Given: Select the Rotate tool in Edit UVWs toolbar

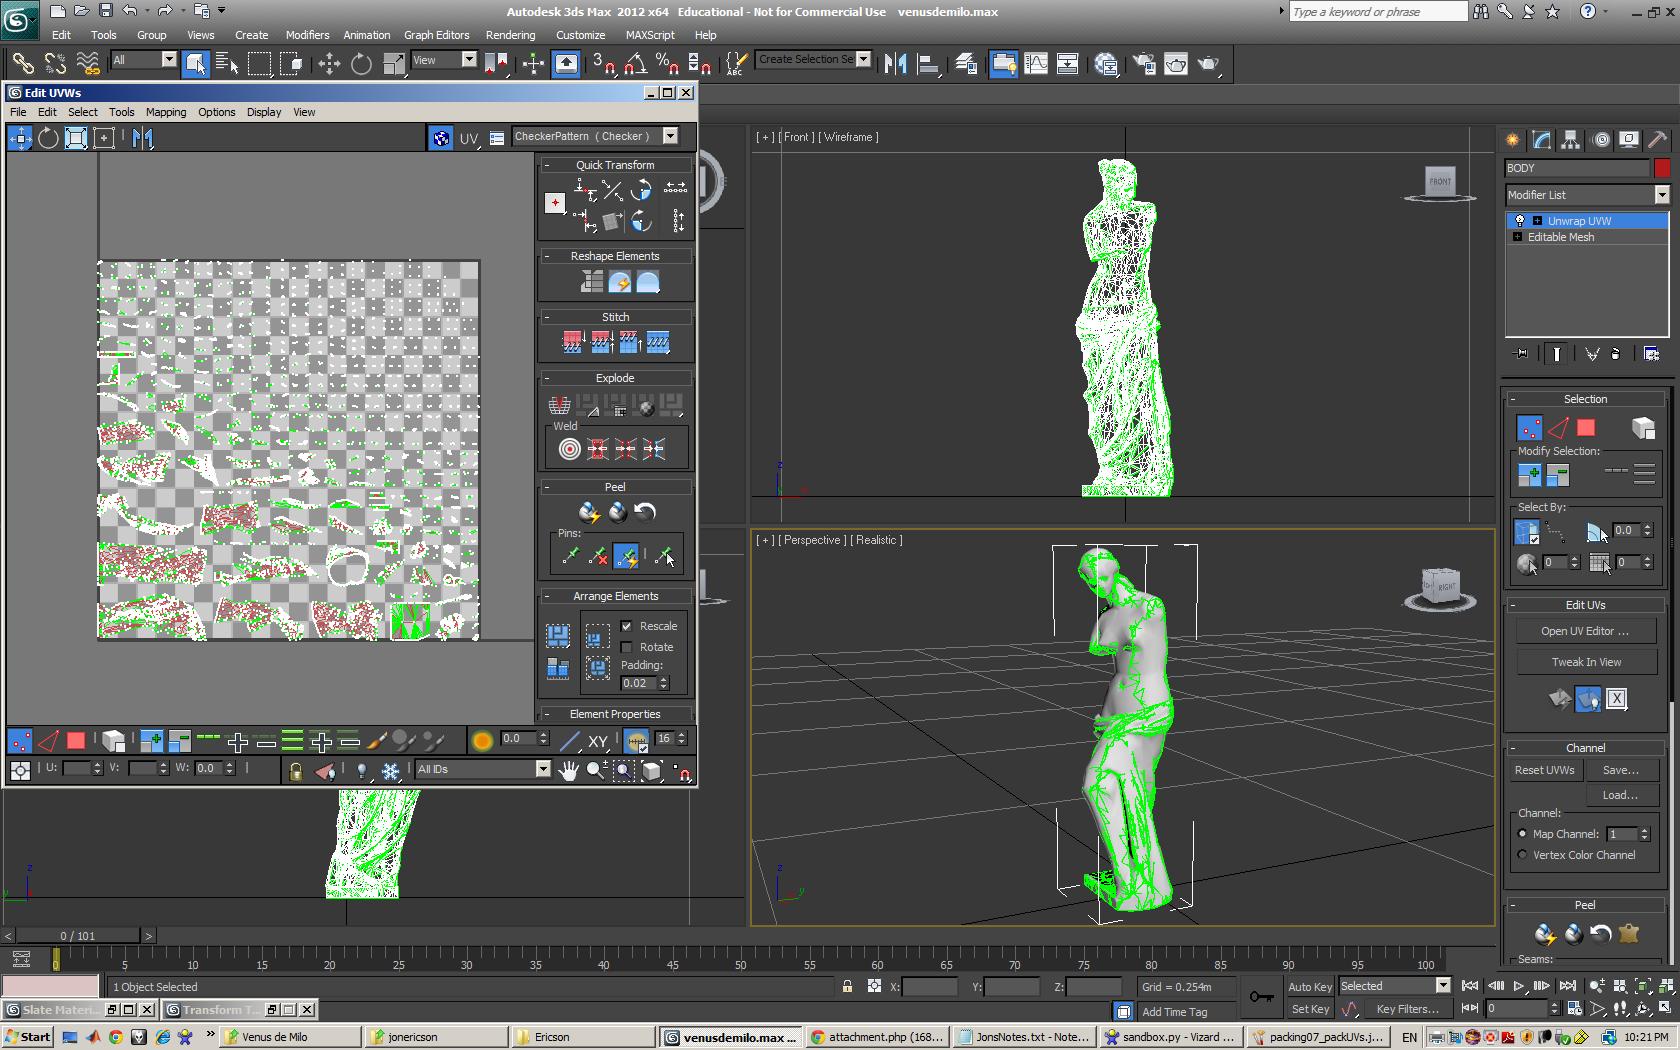Looking at the screenshot, I should click(x=48, y=138).
